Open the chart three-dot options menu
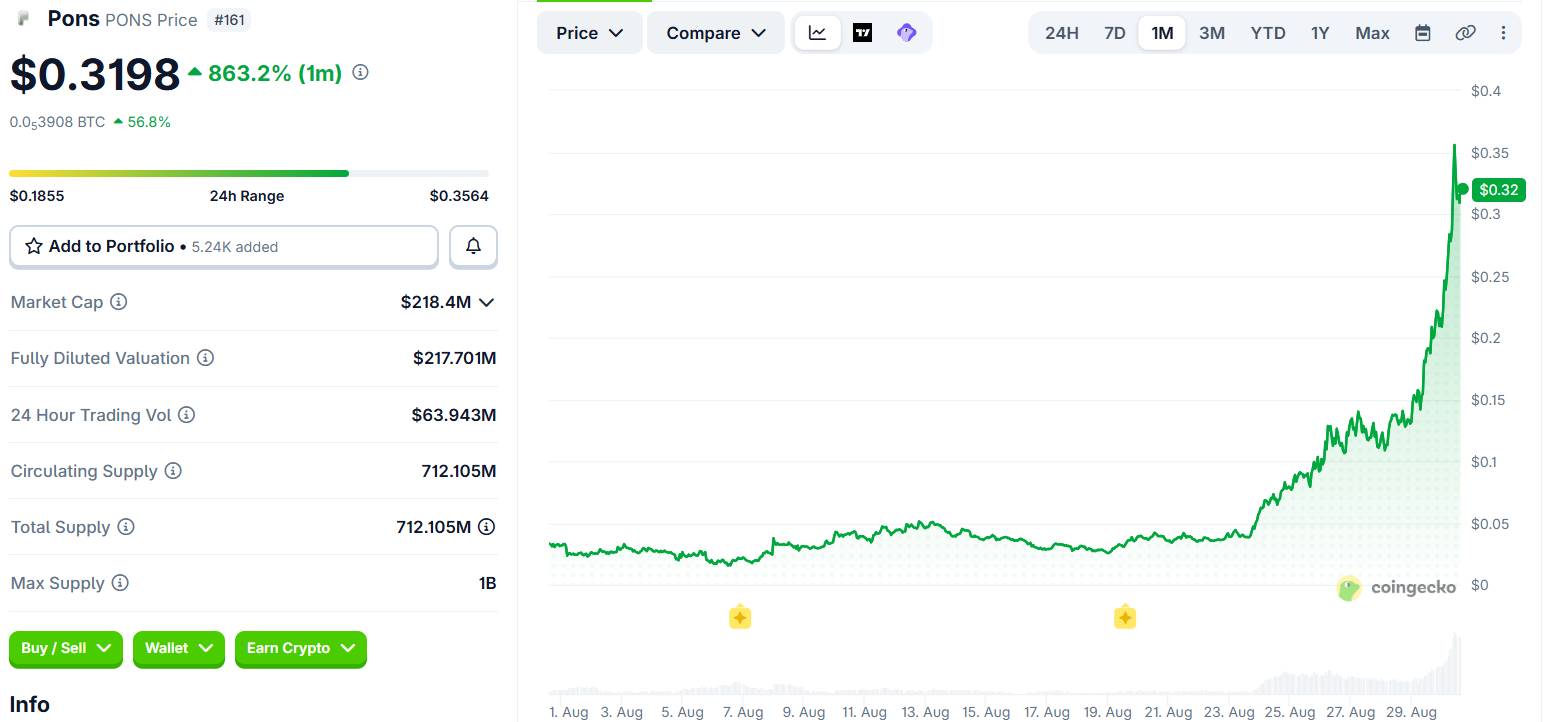 tap(1503, 33)
